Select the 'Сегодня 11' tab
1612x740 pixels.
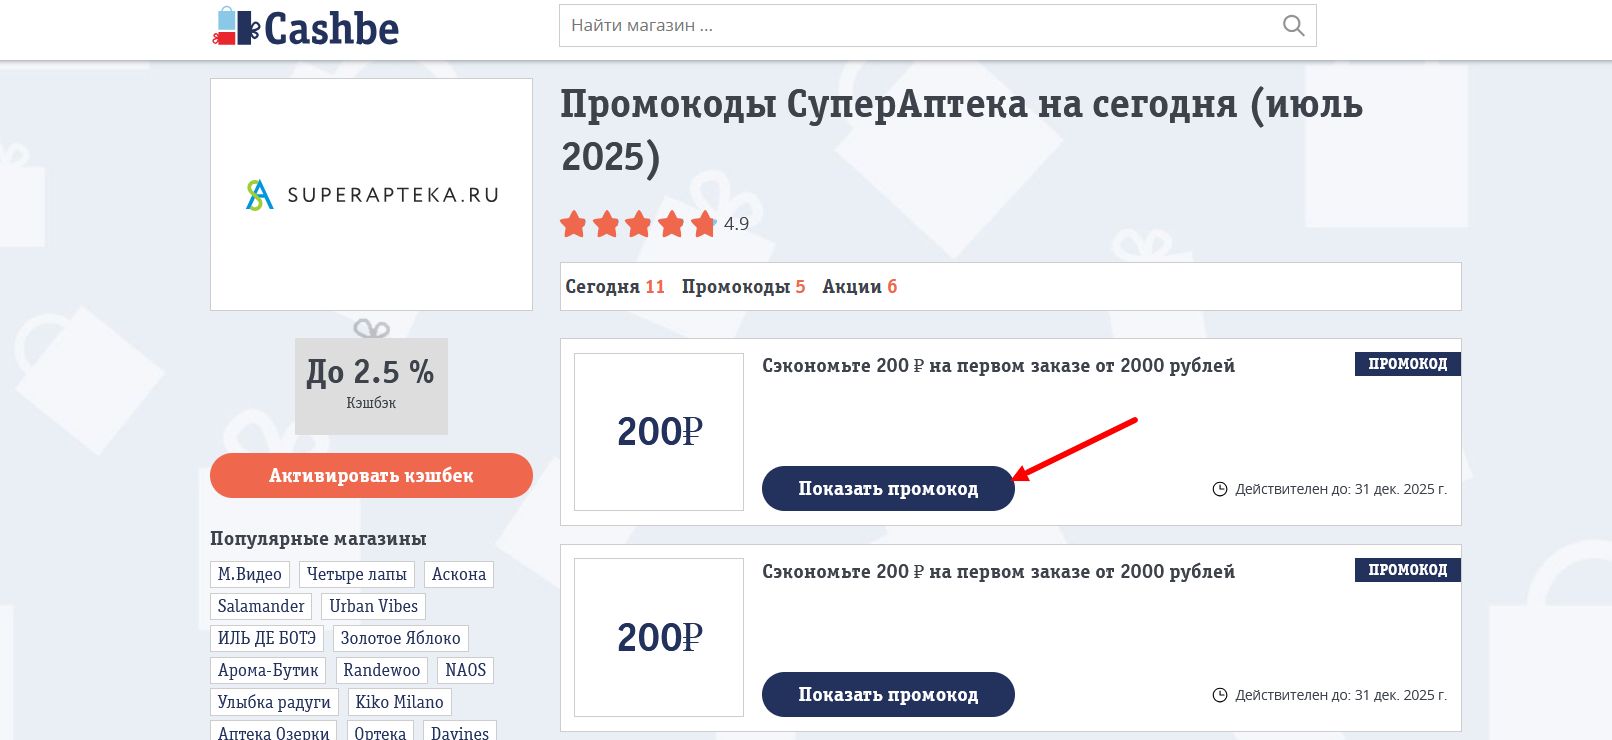(615, 287)
